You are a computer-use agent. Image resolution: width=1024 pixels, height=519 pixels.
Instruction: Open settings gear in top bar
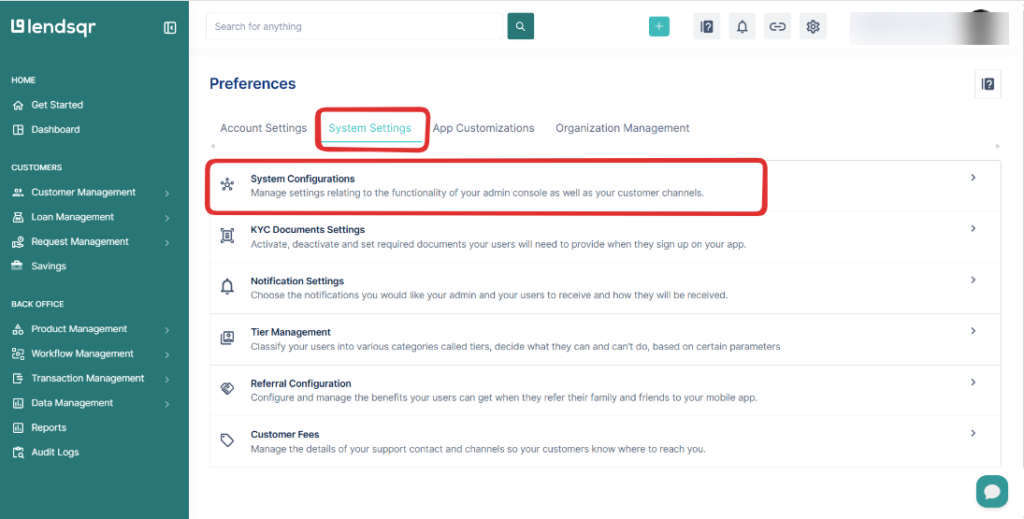(x=813, y=27)
